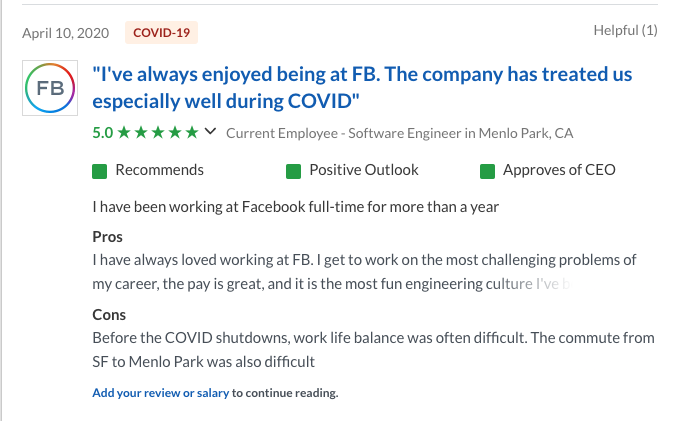Screen dimensions: 677x421
Task: Click the Recommends label text
Action: tap(159, 170)
